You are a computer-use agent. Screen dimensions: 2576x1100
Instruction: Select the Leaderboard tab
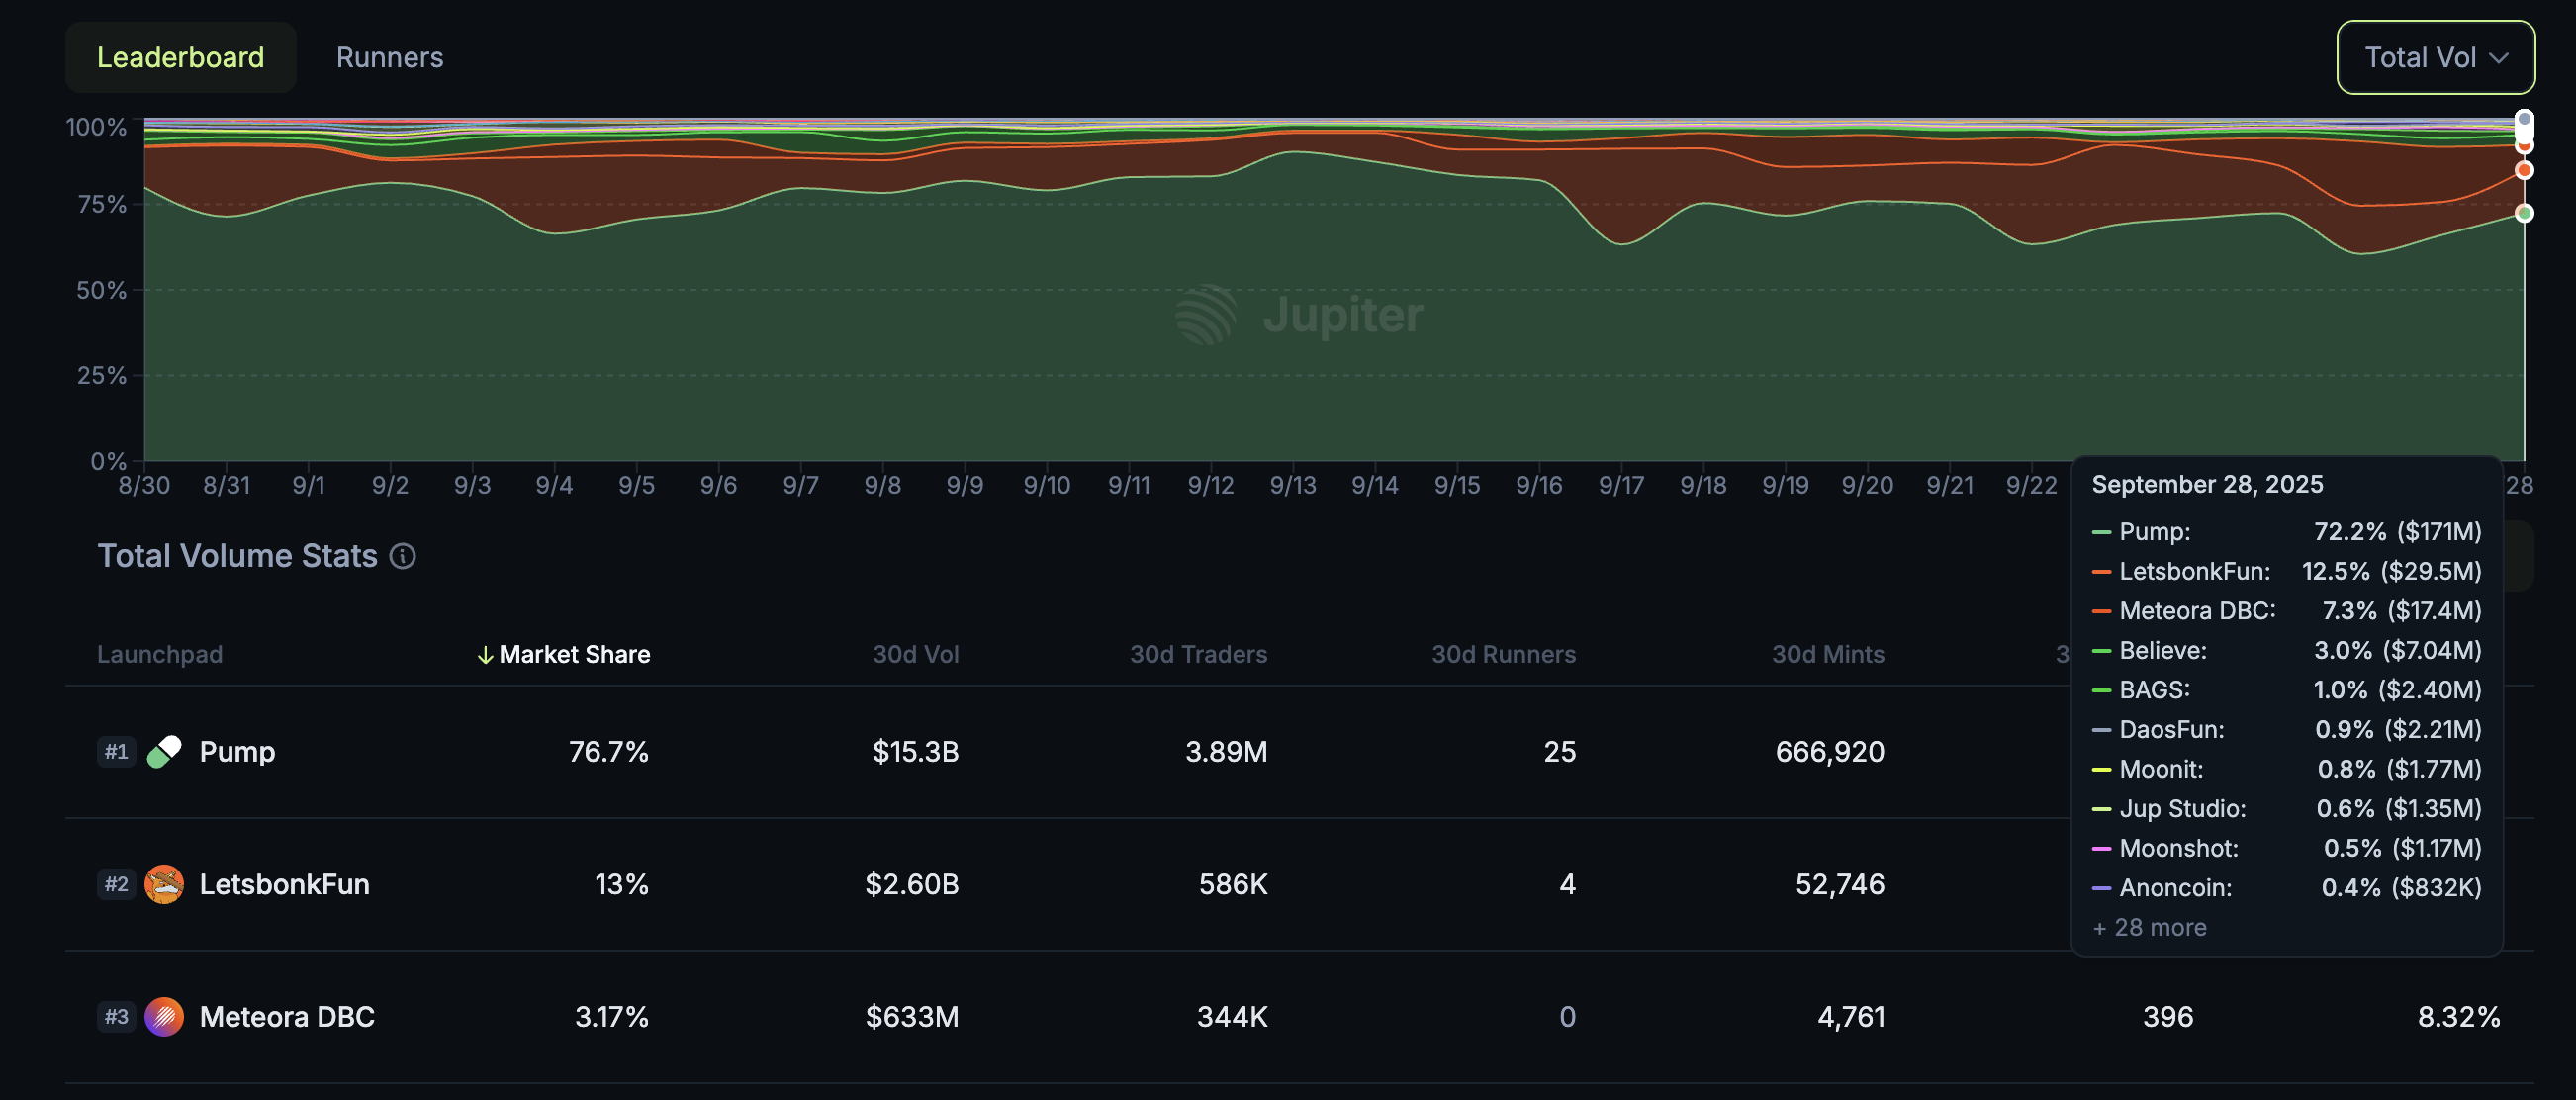180,57
